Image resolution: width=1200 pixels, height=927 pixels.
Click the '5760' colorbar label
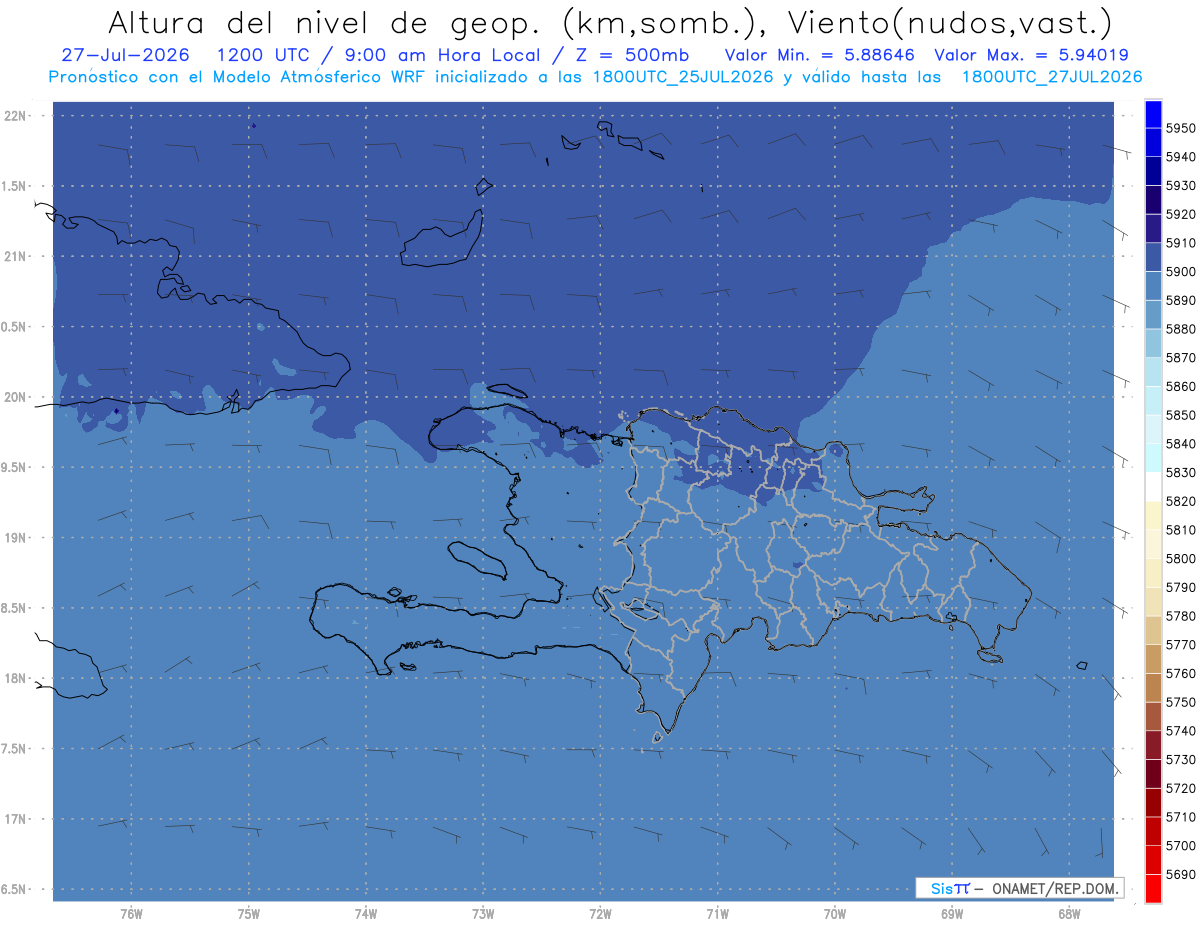pyautogui.click(x=1181, y=673)
